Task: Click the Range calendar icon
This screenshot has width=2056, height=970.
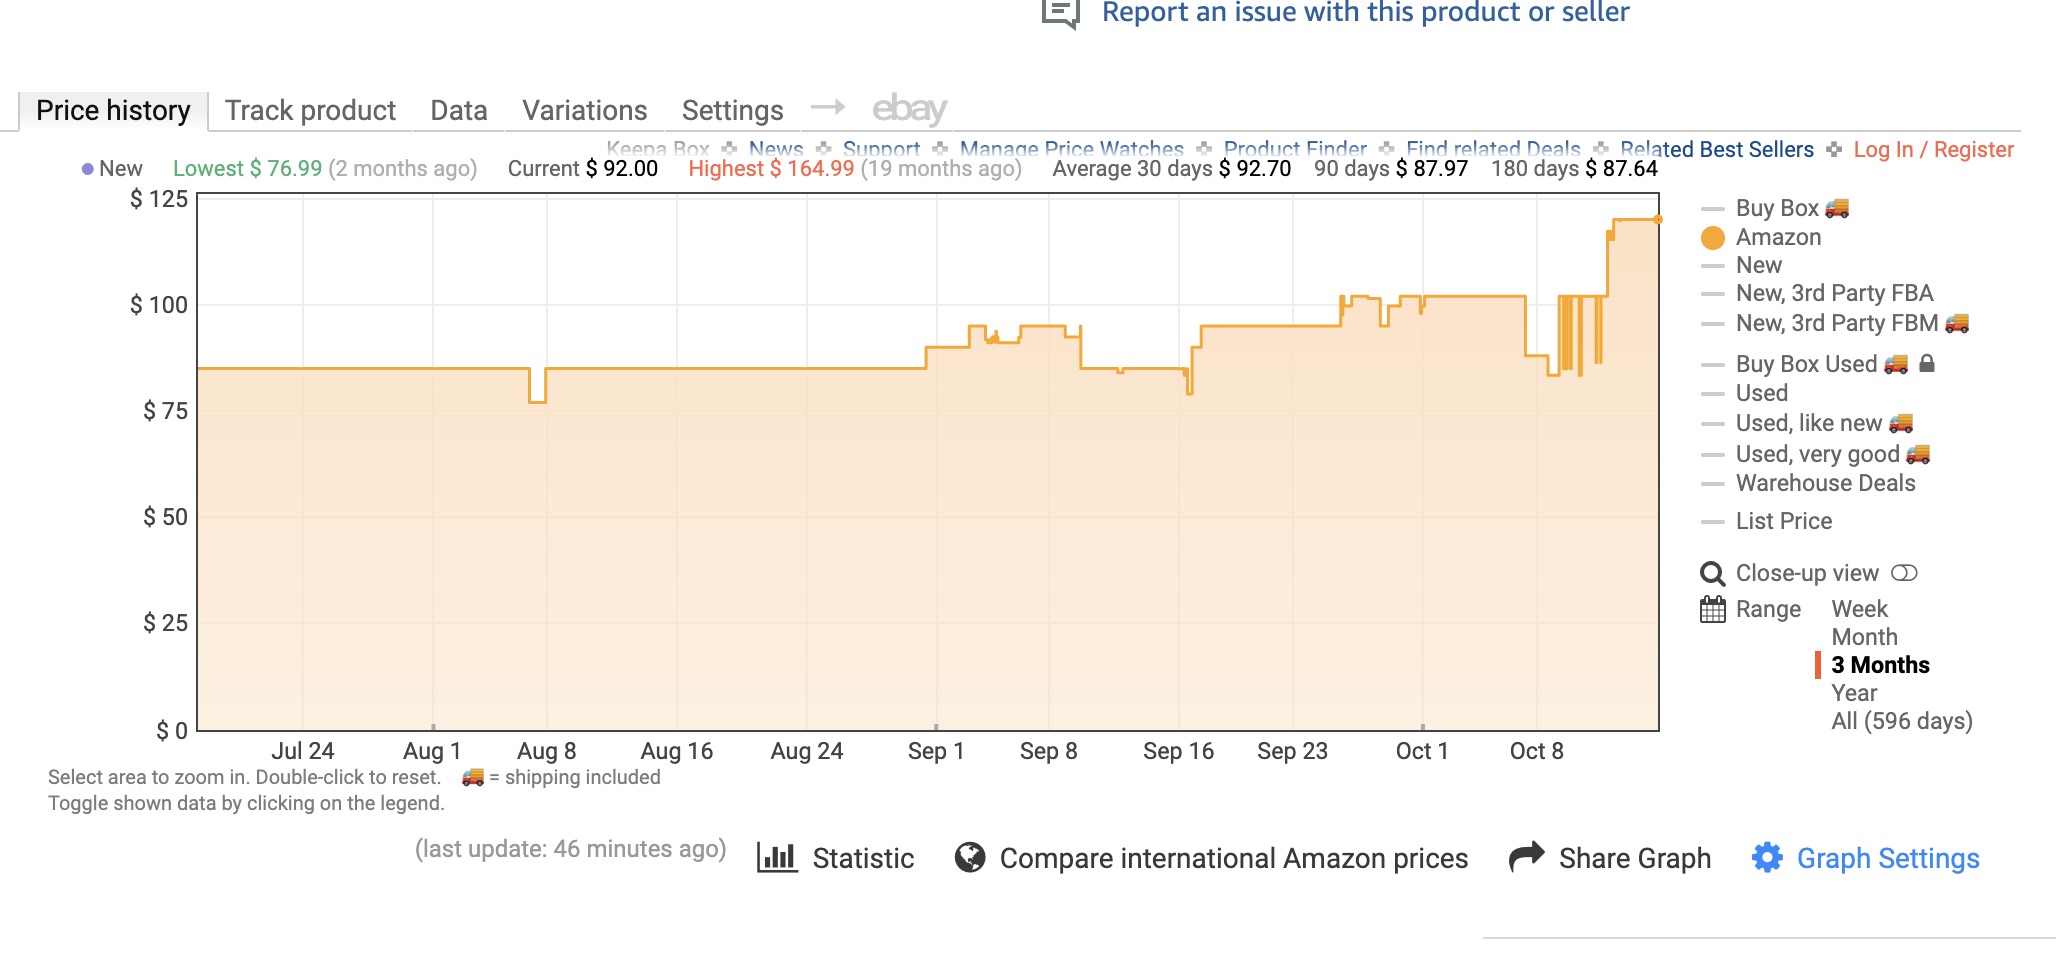Action: tap(1712, 609)
